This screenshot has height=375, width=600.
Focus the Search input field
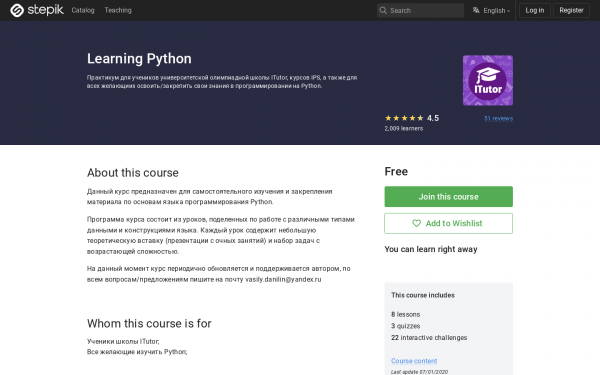point(420,10)
